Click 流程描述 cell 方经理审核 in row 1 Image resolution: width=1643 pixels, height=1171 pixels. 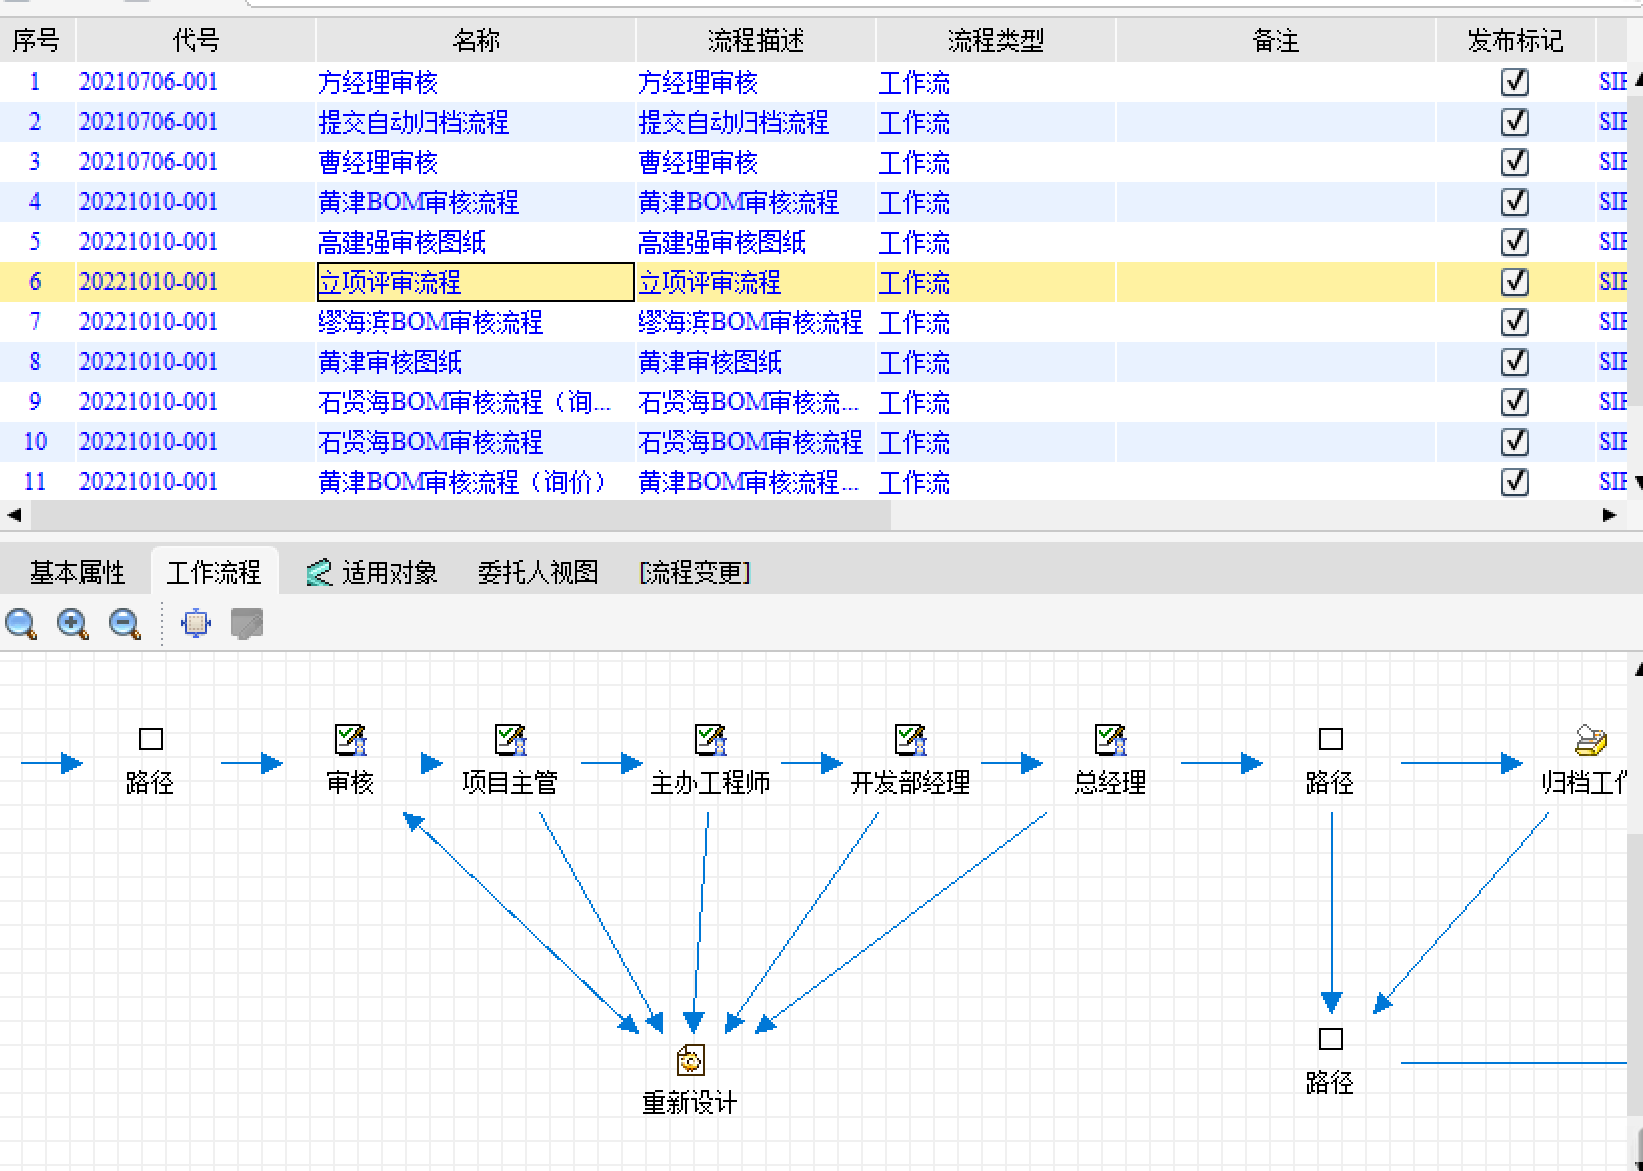[756, 82]
